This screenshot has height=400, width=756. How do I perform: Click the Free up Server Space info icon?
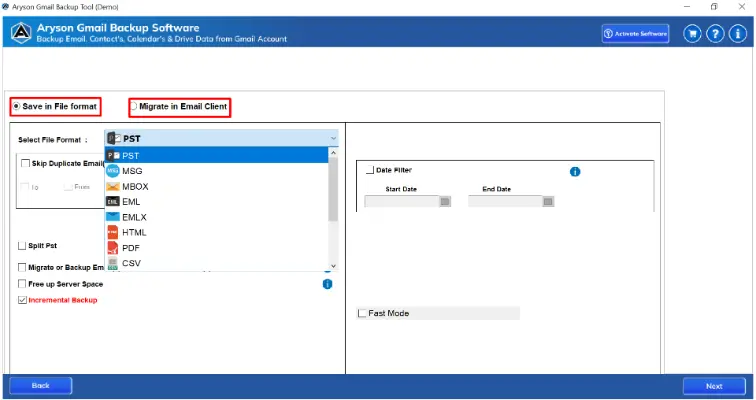327,284
